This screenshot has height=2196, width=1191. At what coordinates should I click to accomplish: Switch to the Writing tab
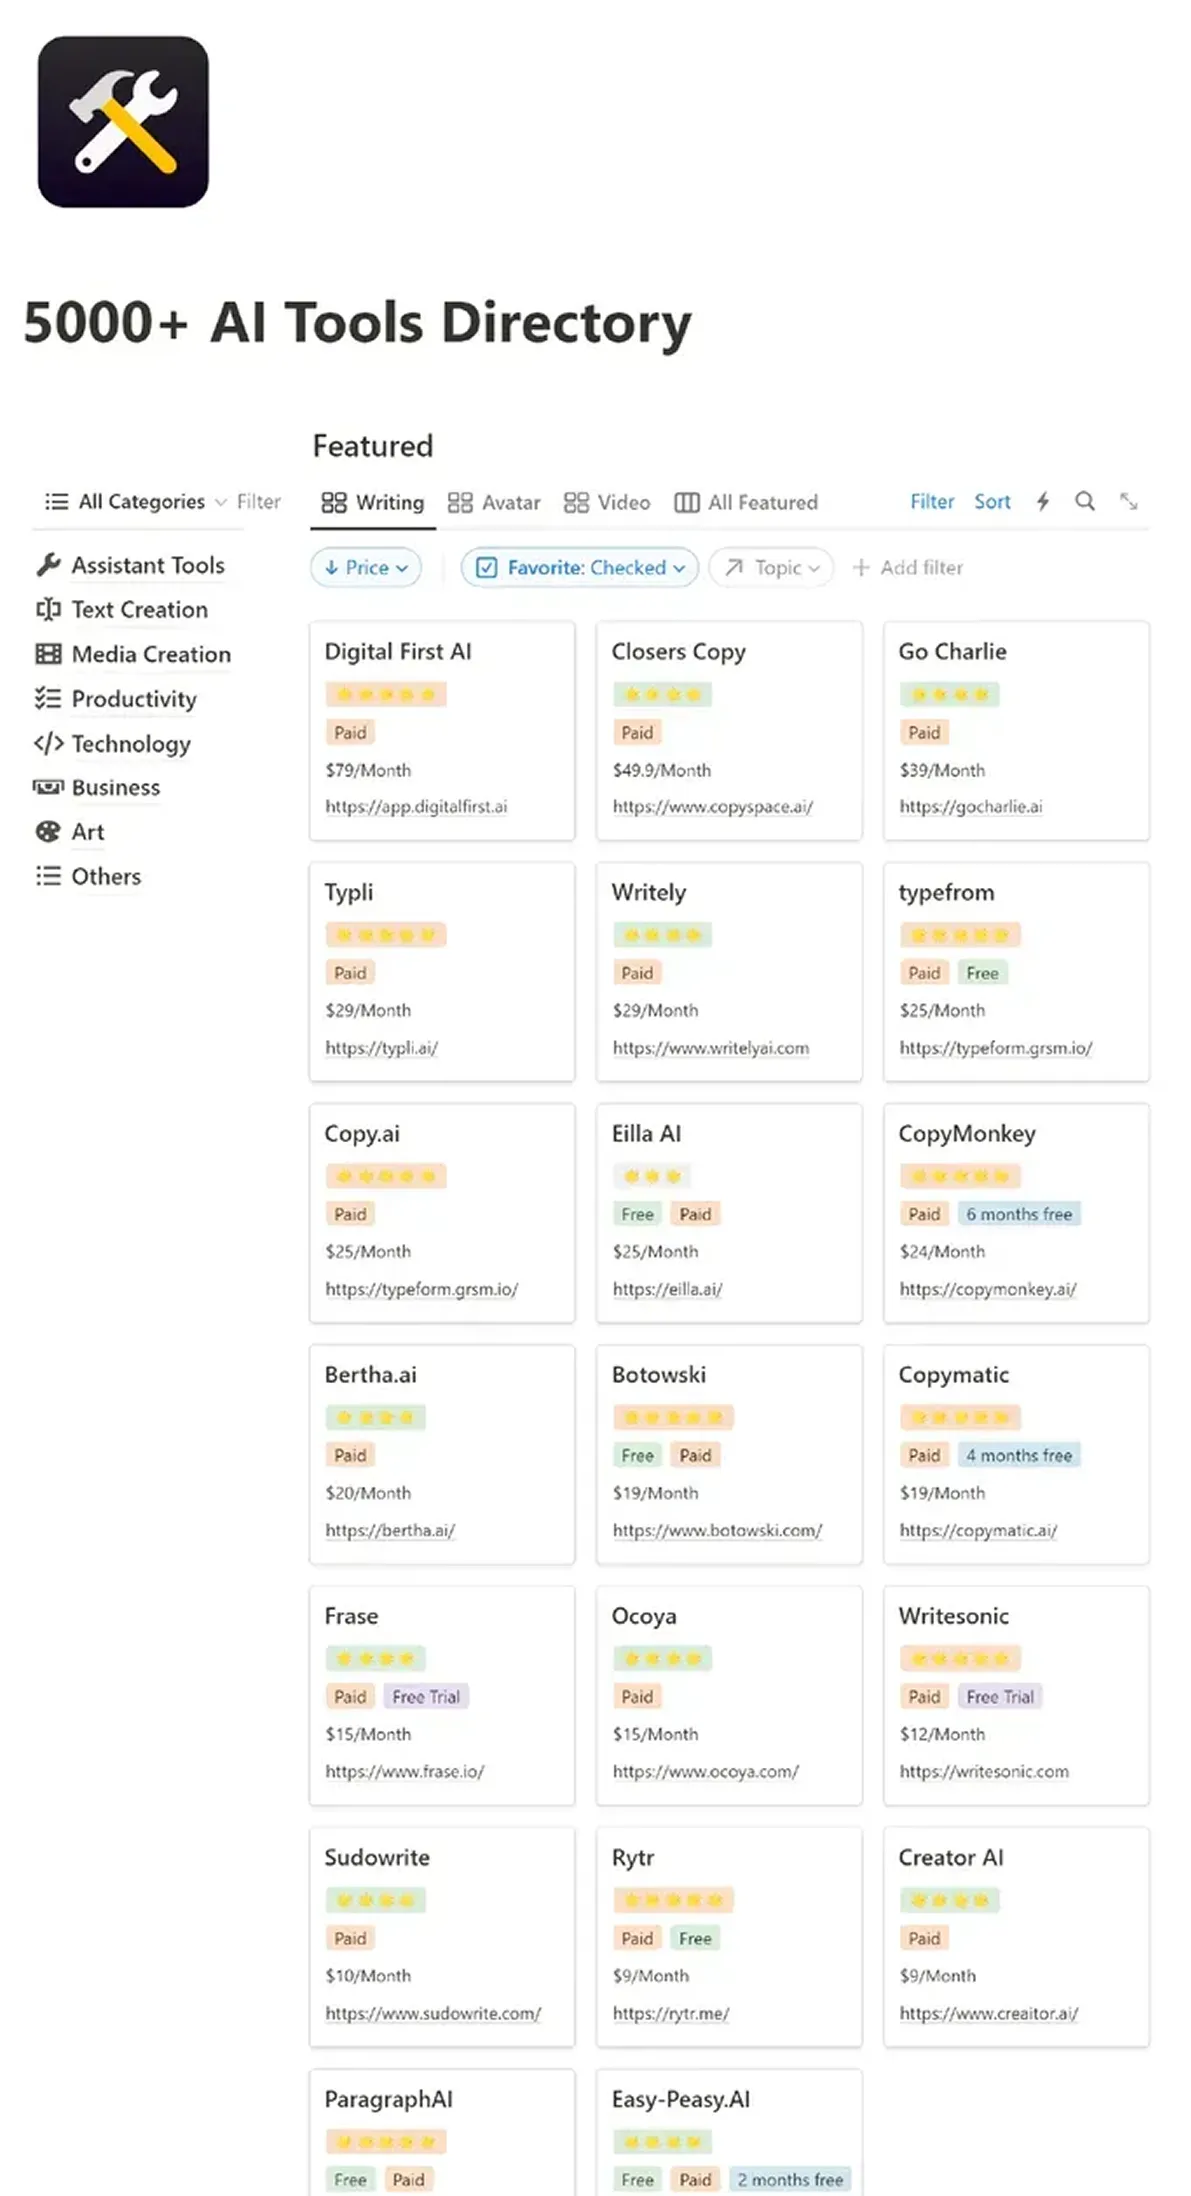(x=373, y=502)
